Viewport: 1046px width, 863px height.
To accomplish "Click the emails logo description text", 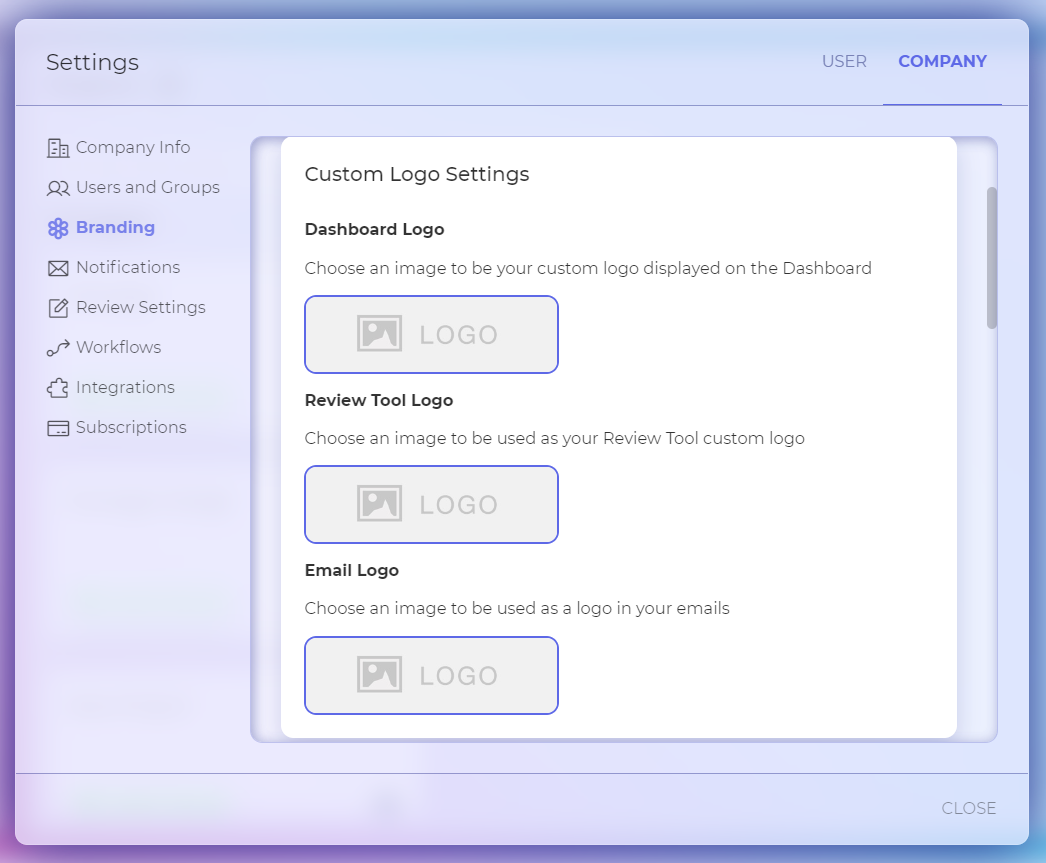I will pos(517,608).
